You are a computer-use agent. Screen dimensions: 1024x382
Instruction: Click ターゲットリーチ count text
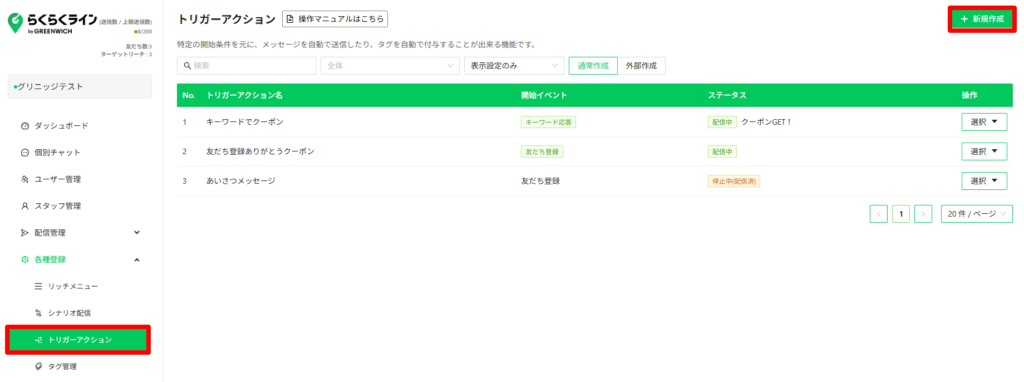tap(127, 54)
